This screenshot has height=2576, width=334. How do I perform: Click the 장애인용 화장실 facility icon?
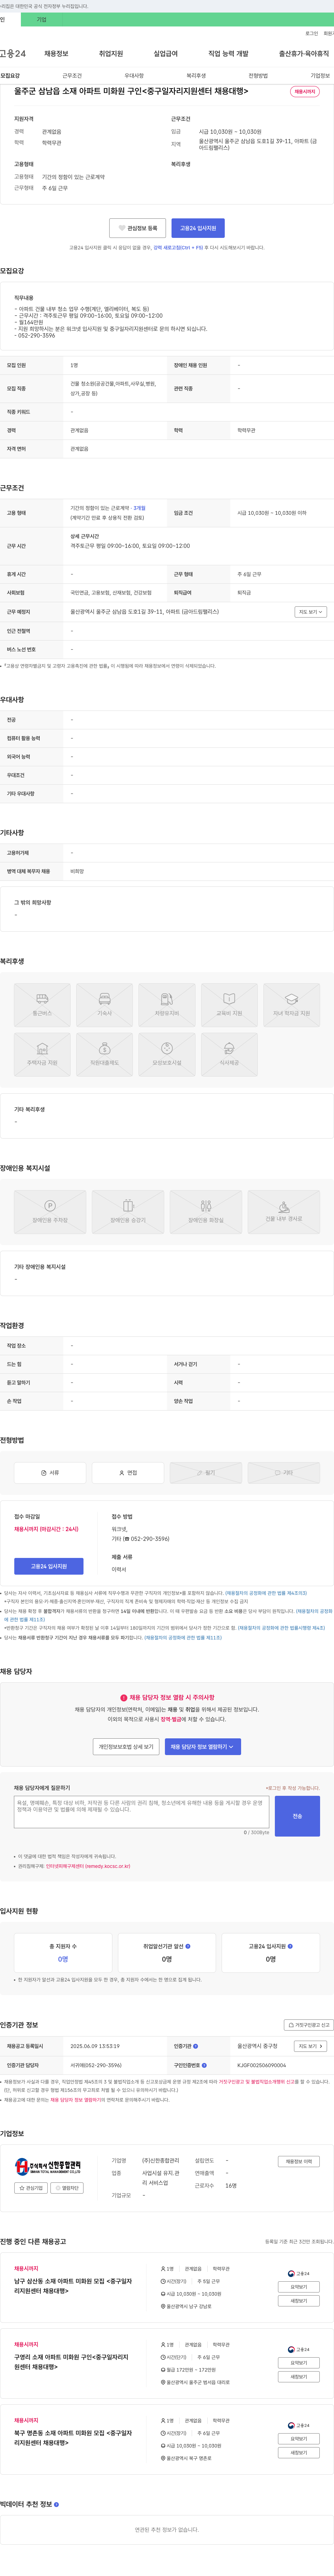click(206, 1212)
